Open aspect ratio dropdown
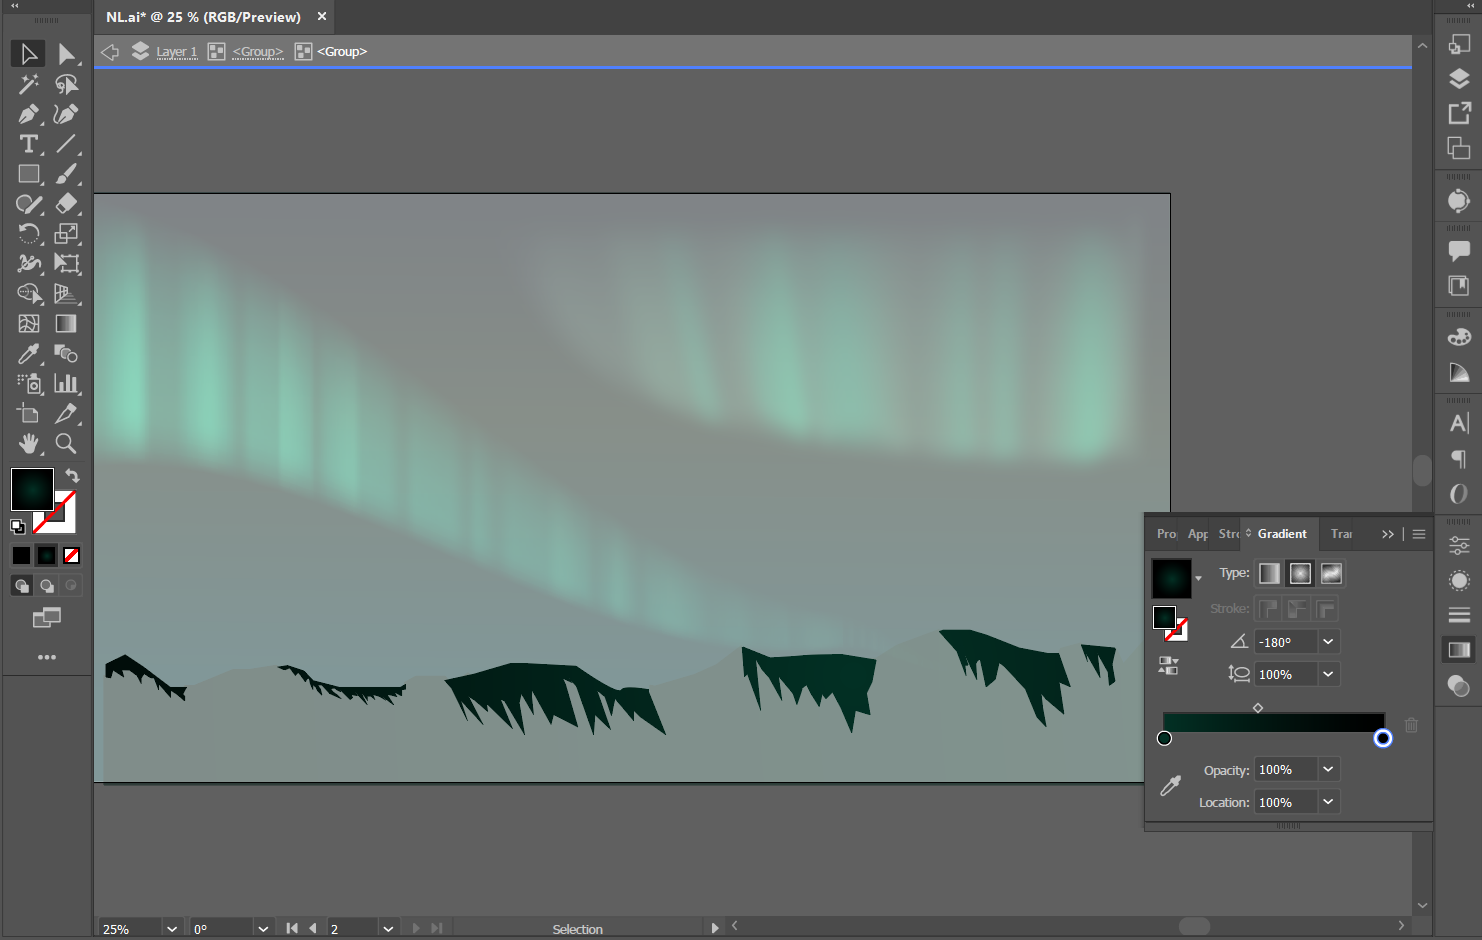This screenshot has height=940, width=1482. [x=1328, y=674]
